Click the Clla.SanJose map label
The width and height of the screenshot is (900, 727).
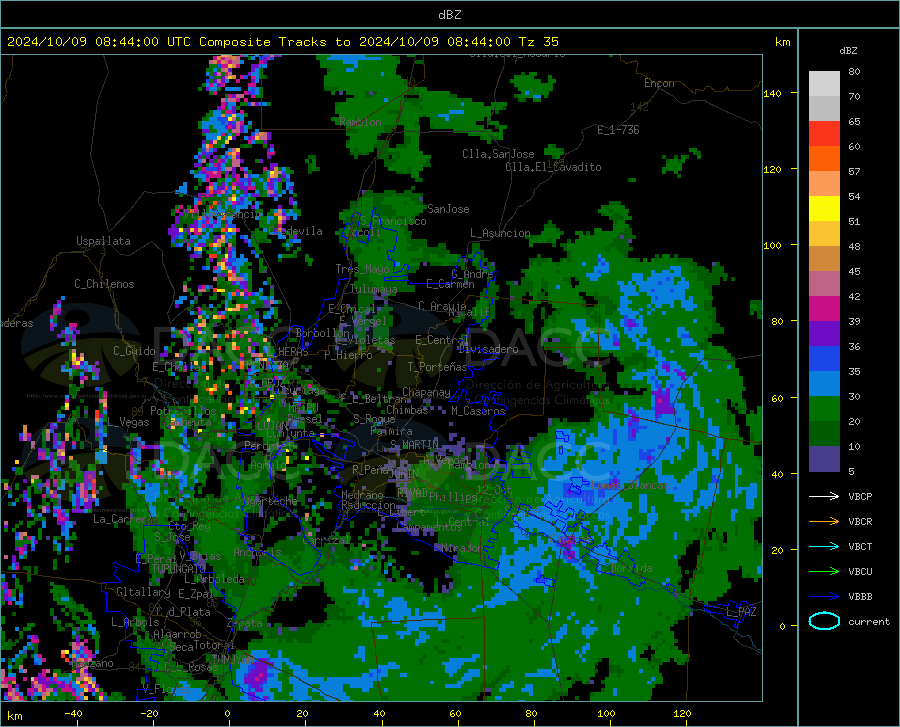point(498,154)
